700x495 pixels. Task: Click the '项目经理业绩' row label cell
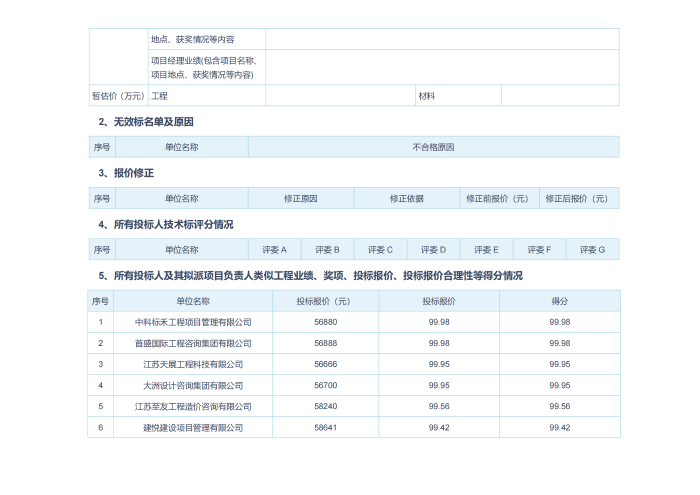[x=207, y=67]
